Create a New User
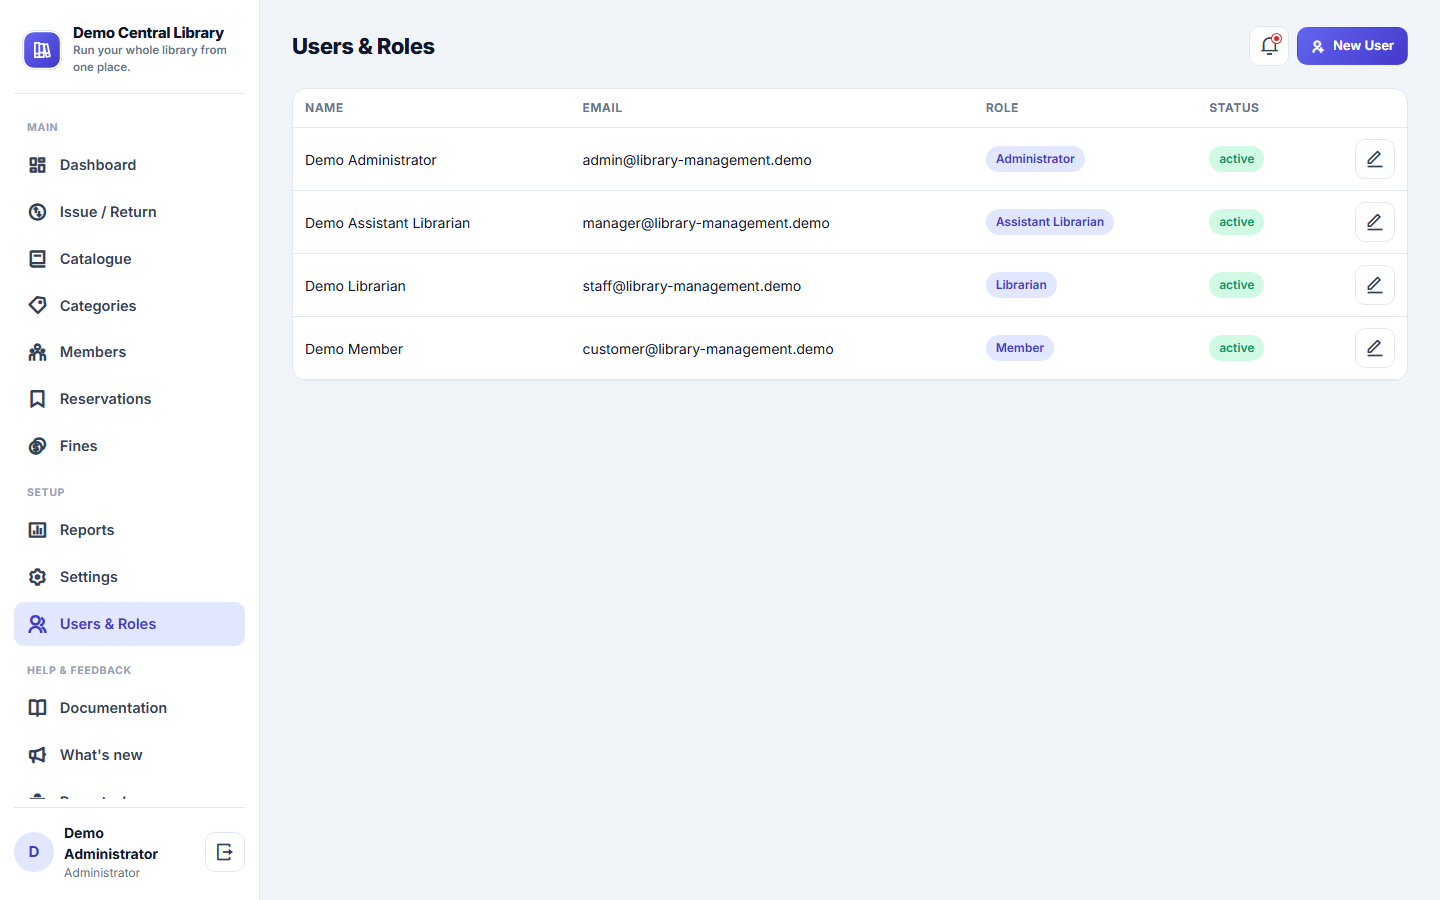 tap(1352, 46)
